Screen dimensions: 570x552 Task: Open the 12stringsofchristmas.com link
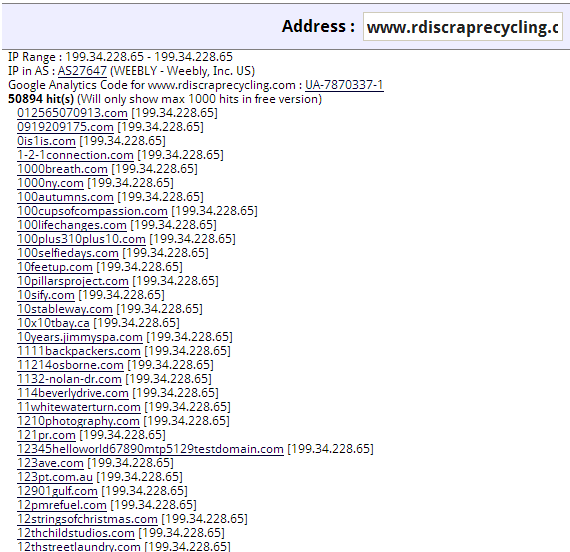click(x=87, y=519)
